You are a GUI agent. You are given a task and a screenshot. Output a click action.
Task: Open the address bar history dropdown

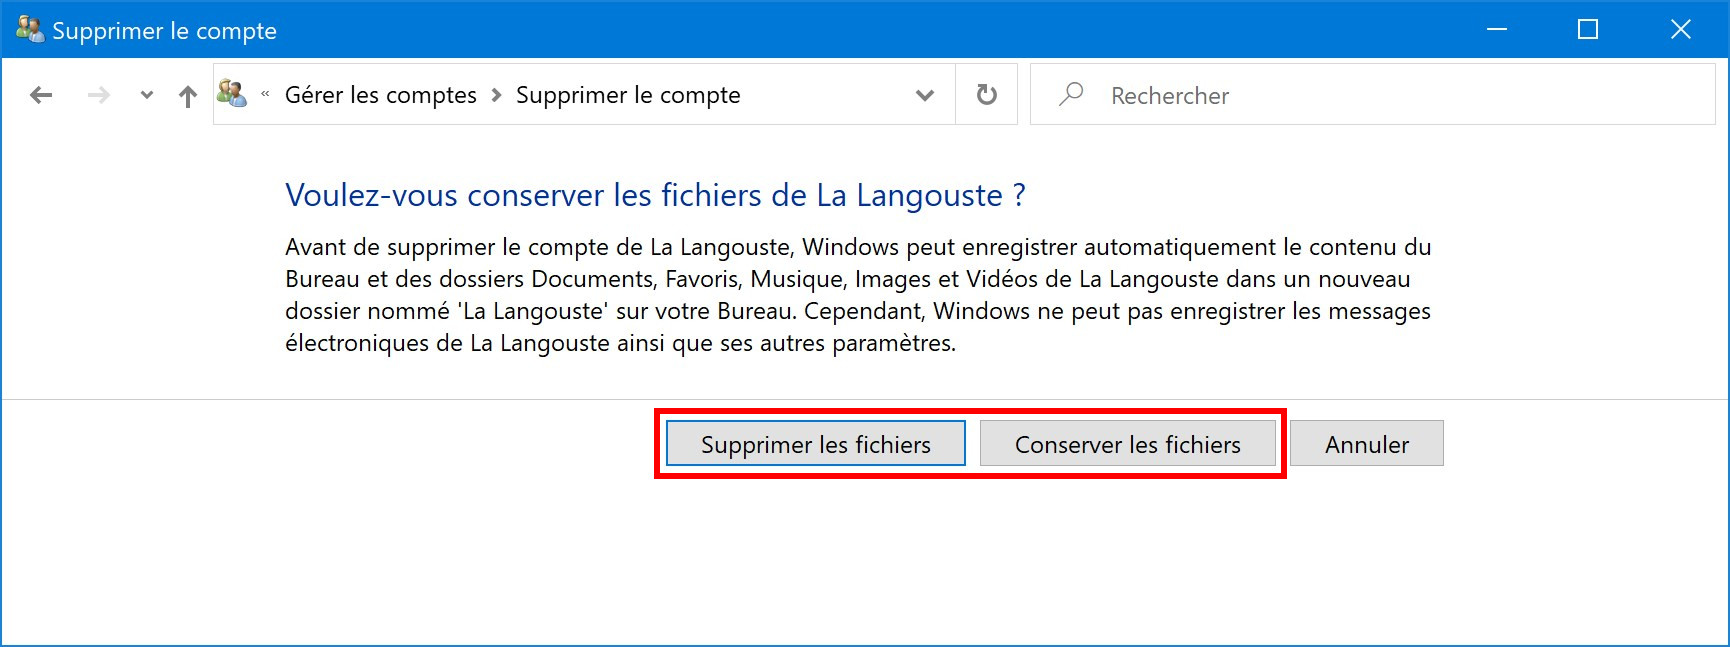[925, 95]
